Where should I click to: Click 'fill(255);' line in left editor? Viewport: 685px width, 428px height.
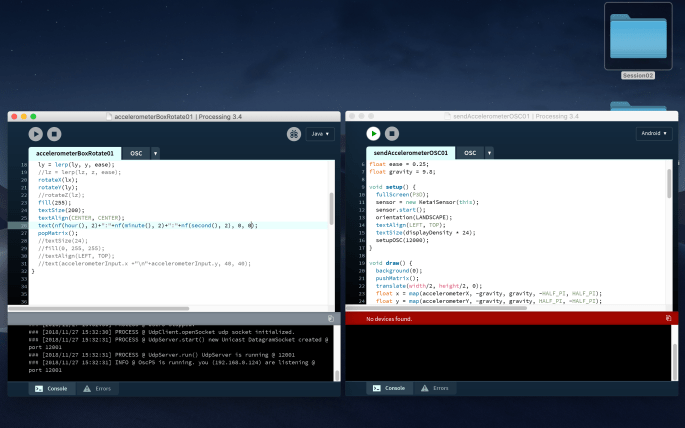click(54, 203)
